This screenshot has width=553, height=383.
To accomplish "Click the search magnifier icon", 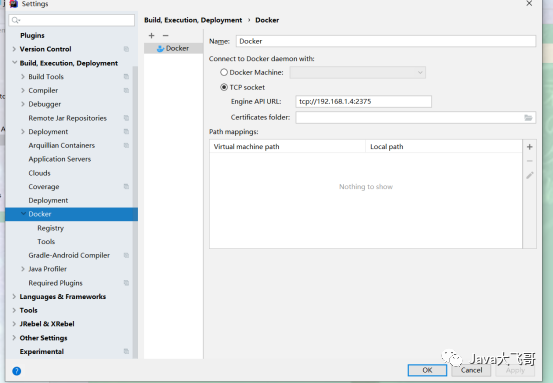I will [x=16, y=20].
